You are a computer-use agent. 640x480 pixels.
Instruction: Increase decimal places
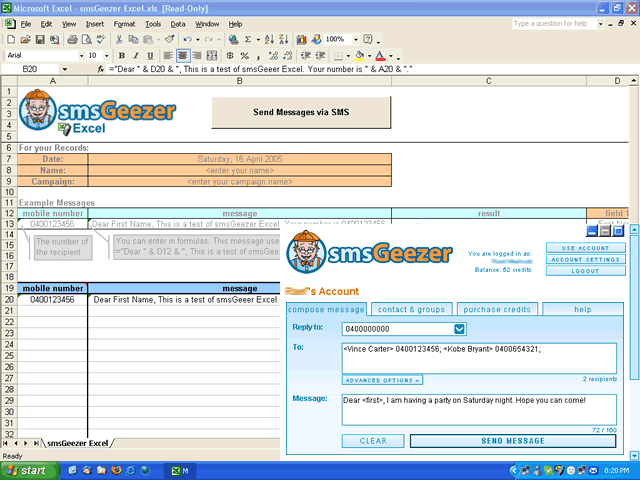click(x=273, y=56)
